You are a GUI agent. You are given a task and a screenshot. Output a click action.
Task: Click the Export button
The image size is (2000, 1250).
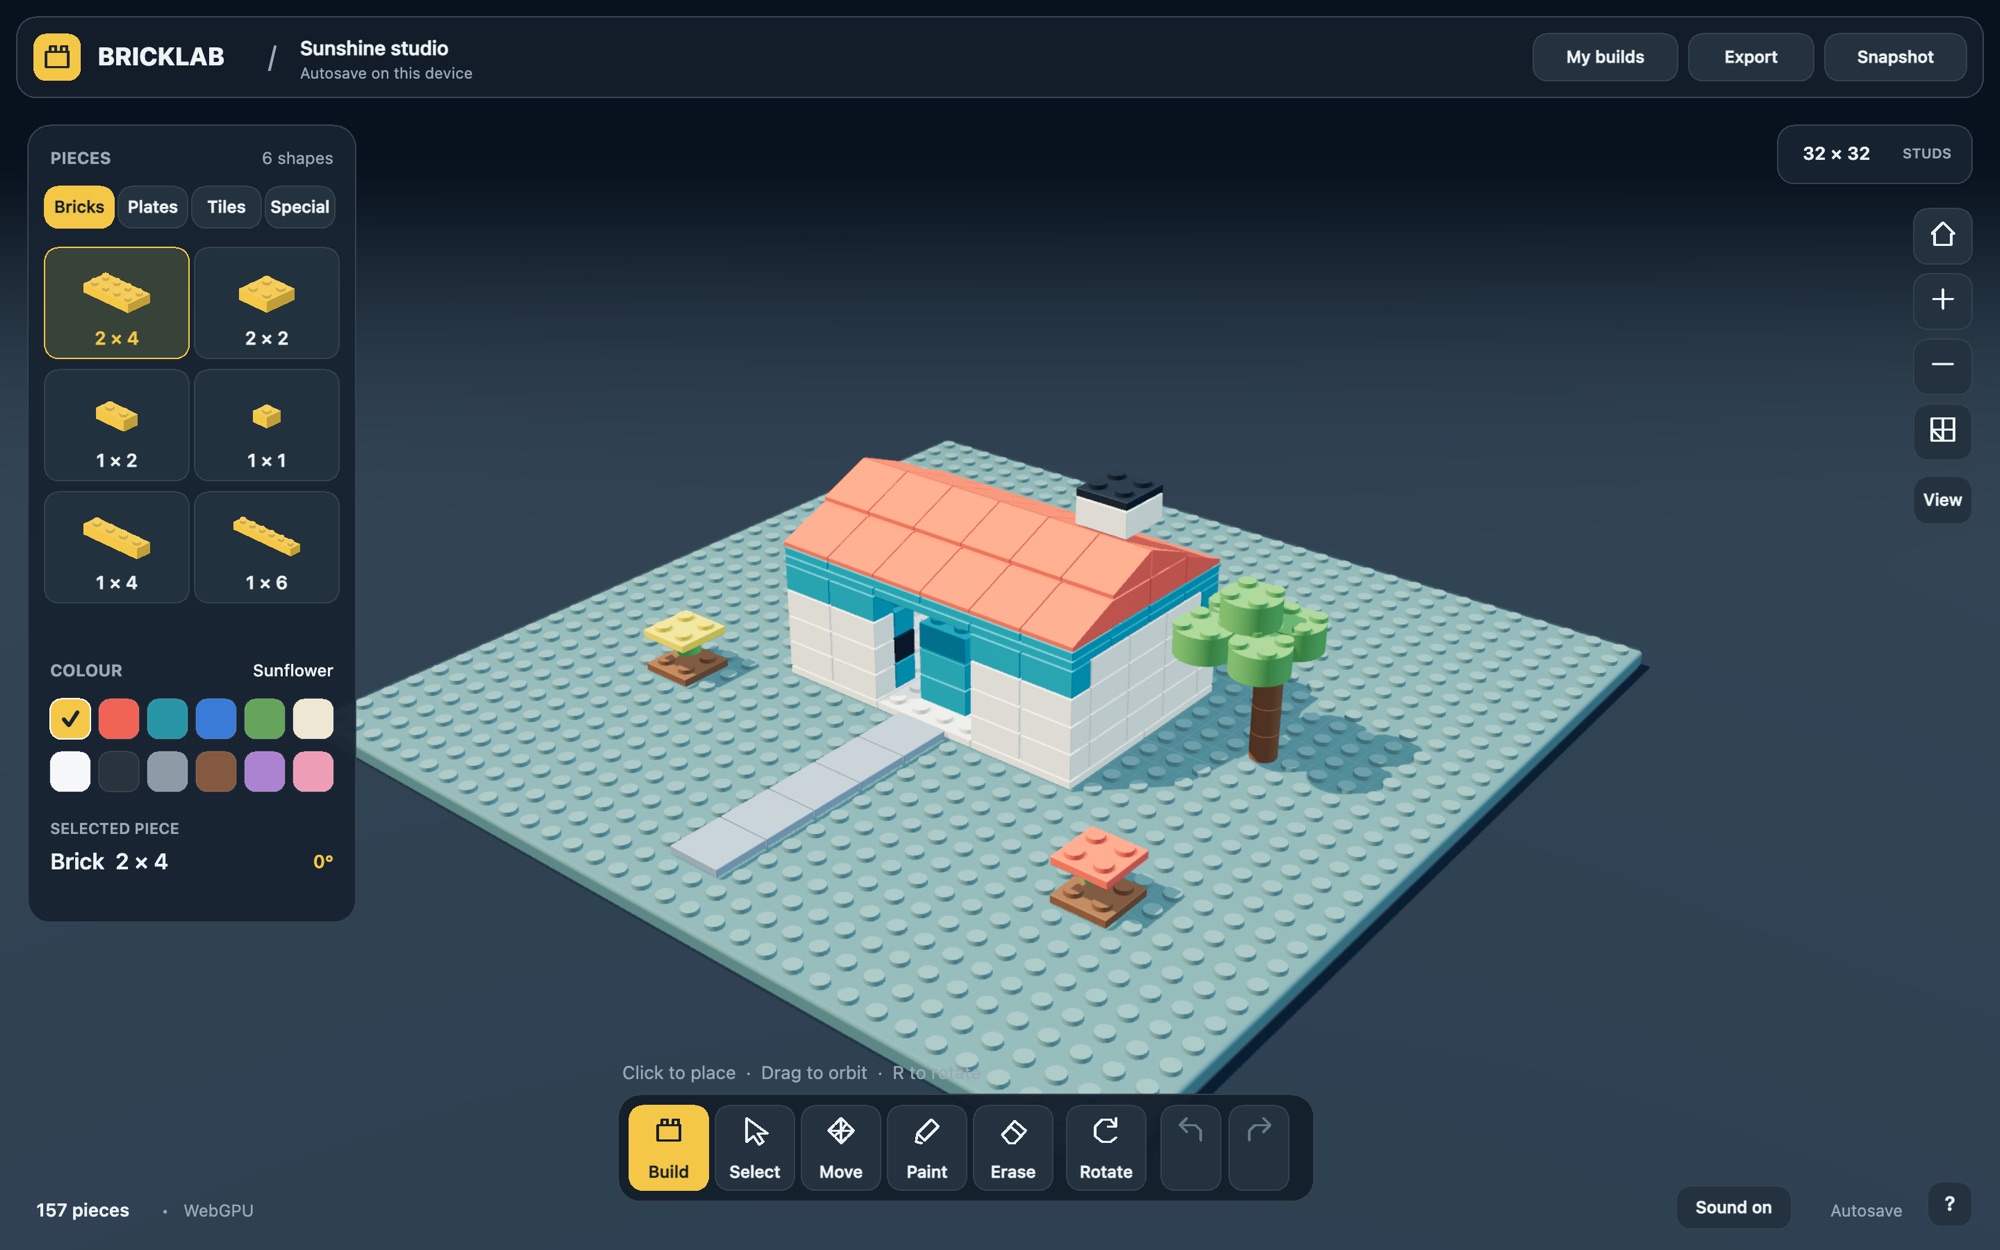1750,57
